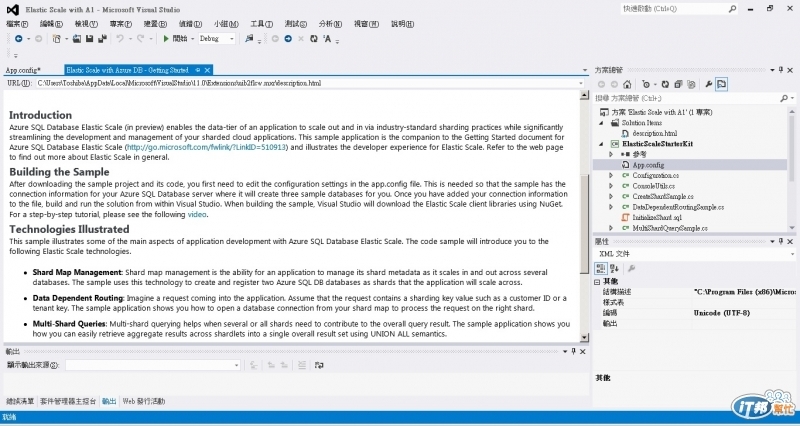Open the 檔案(F) menu

tap(17, 24)
